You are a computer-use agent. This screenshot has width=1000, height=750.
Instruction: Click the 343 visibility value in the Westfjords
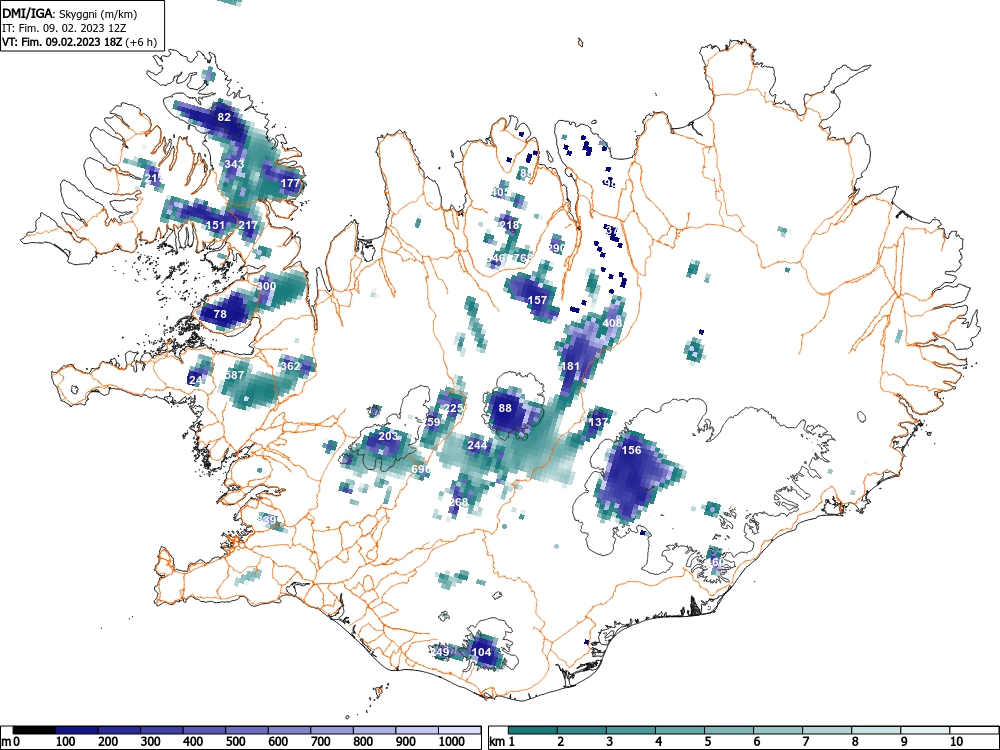[x=234, y=164]
